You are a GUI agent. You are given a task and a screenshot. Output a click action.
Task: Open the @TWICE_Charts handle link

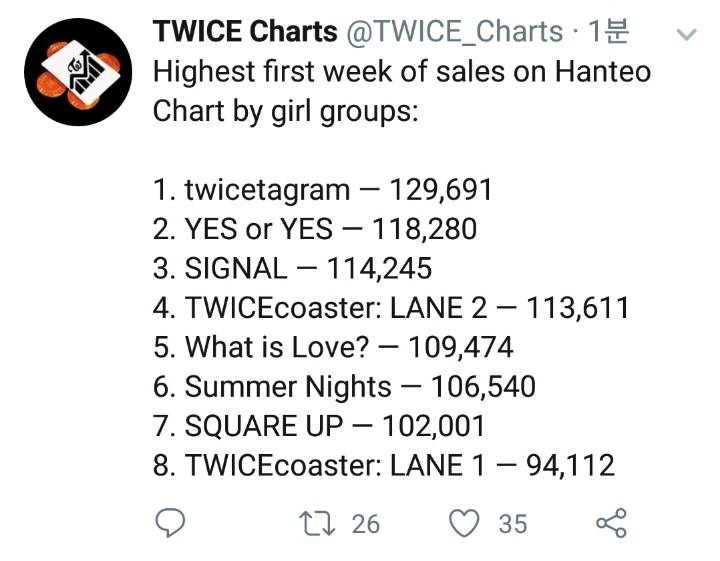(x=454, y=32)
